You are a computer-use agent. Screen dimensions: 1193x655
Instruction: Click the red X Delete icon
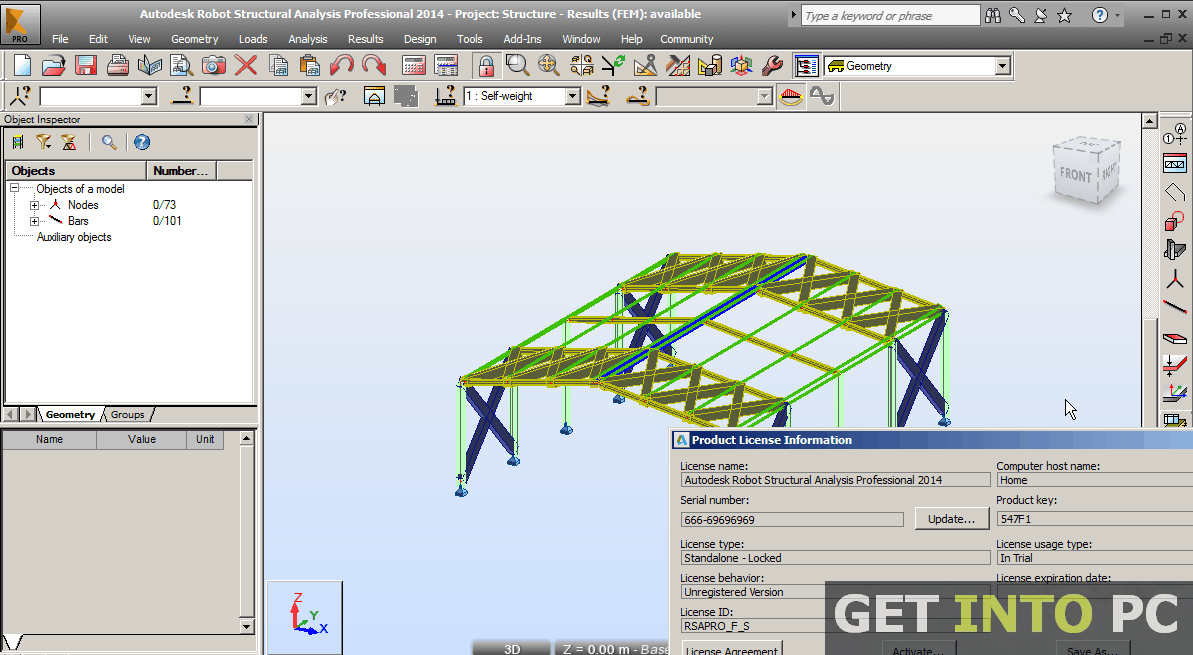pyautogui.click(x=245, y=66)
